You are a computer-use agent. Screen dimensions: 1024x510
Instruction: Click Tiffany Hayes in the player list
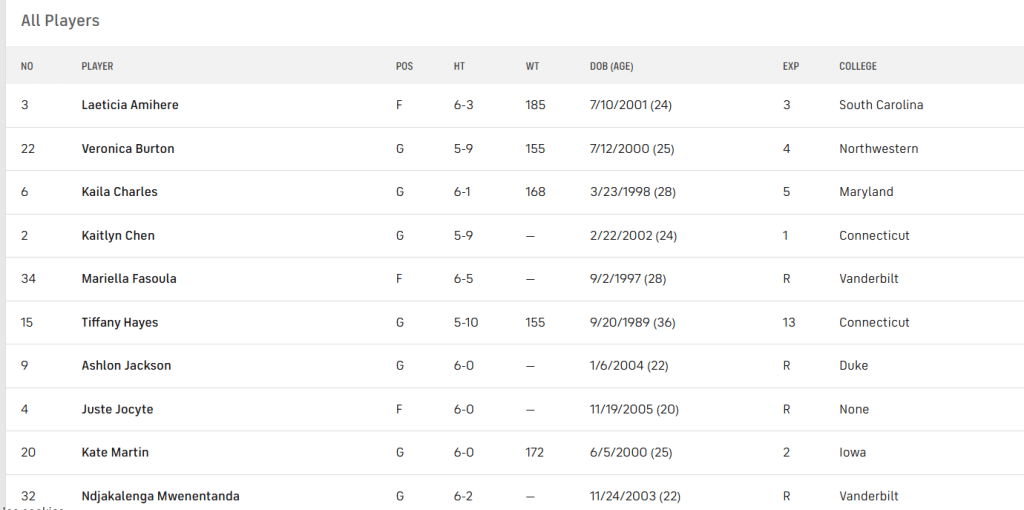120,323
